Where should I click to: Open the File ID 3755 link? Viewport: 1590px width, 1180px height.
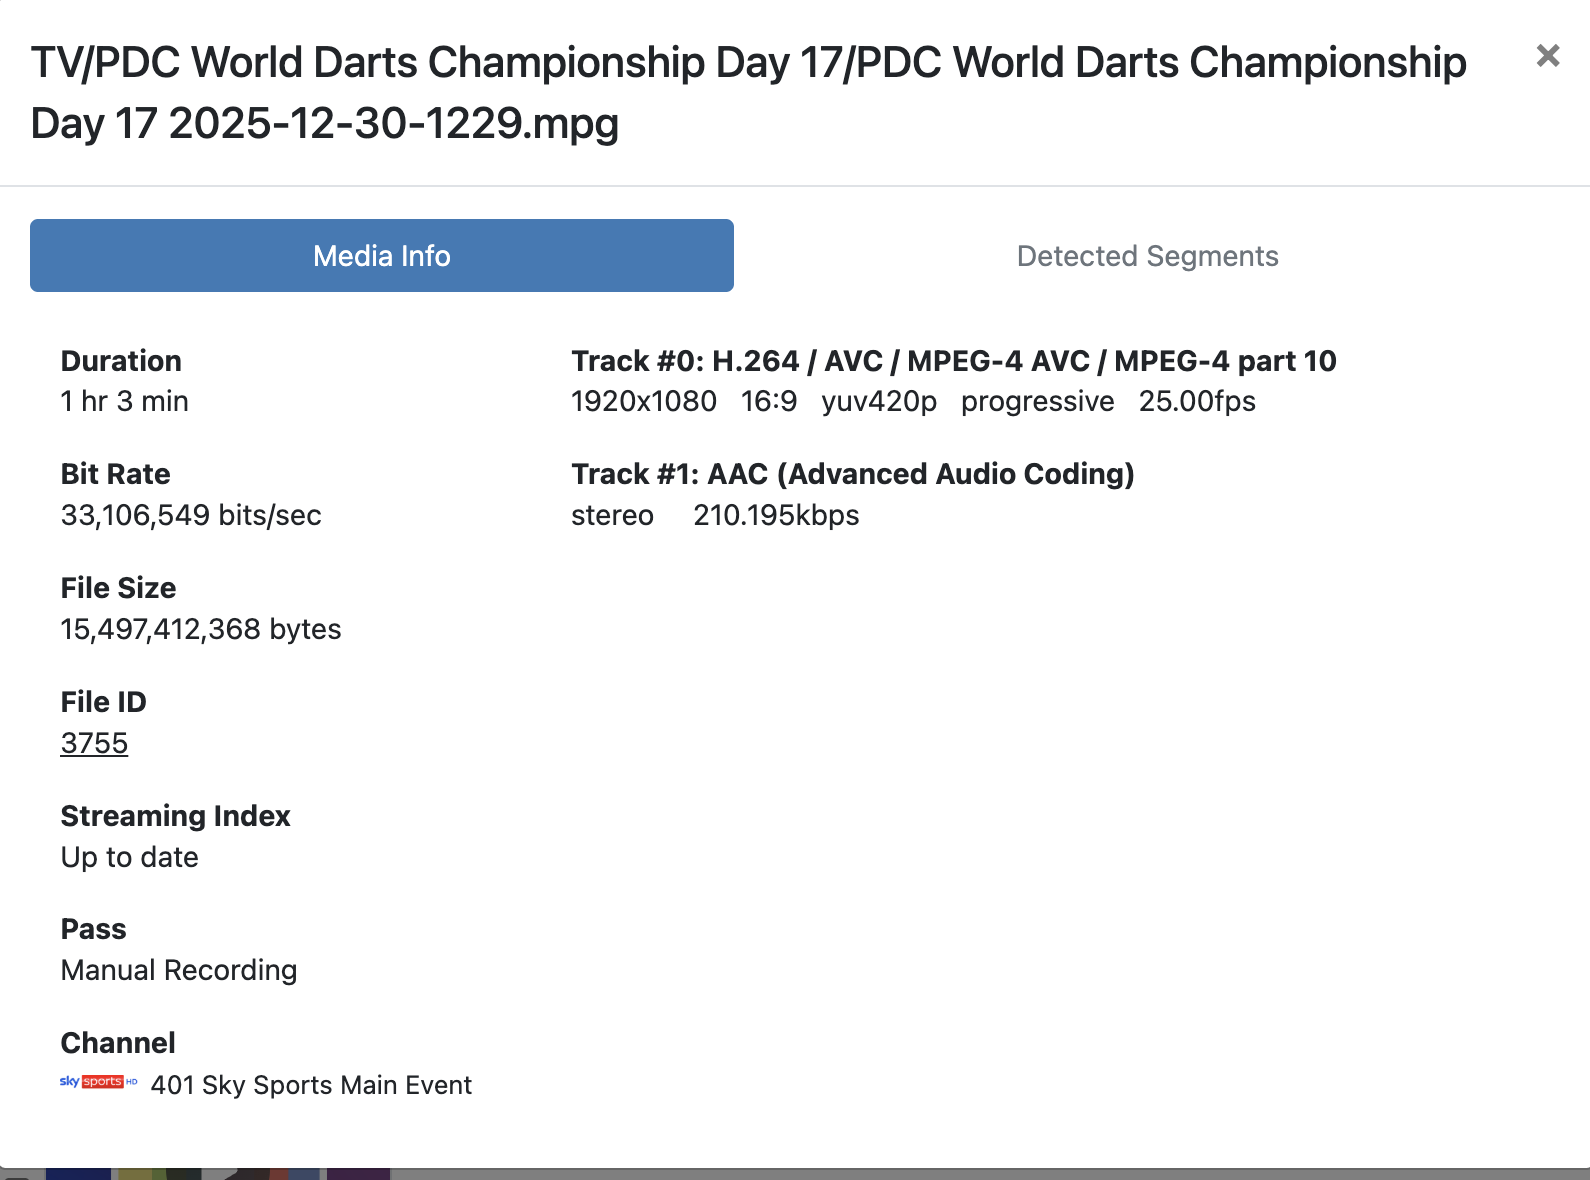coord(94,743)
